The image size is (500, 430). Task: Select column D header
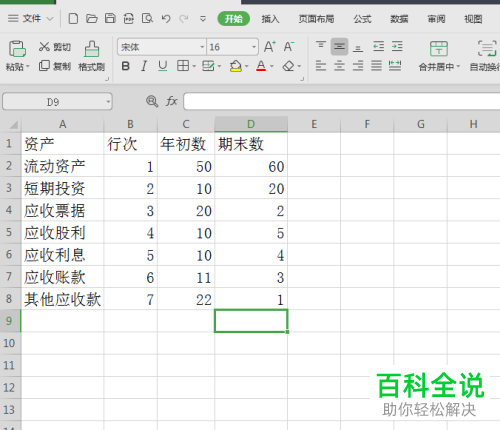[251, 124]
